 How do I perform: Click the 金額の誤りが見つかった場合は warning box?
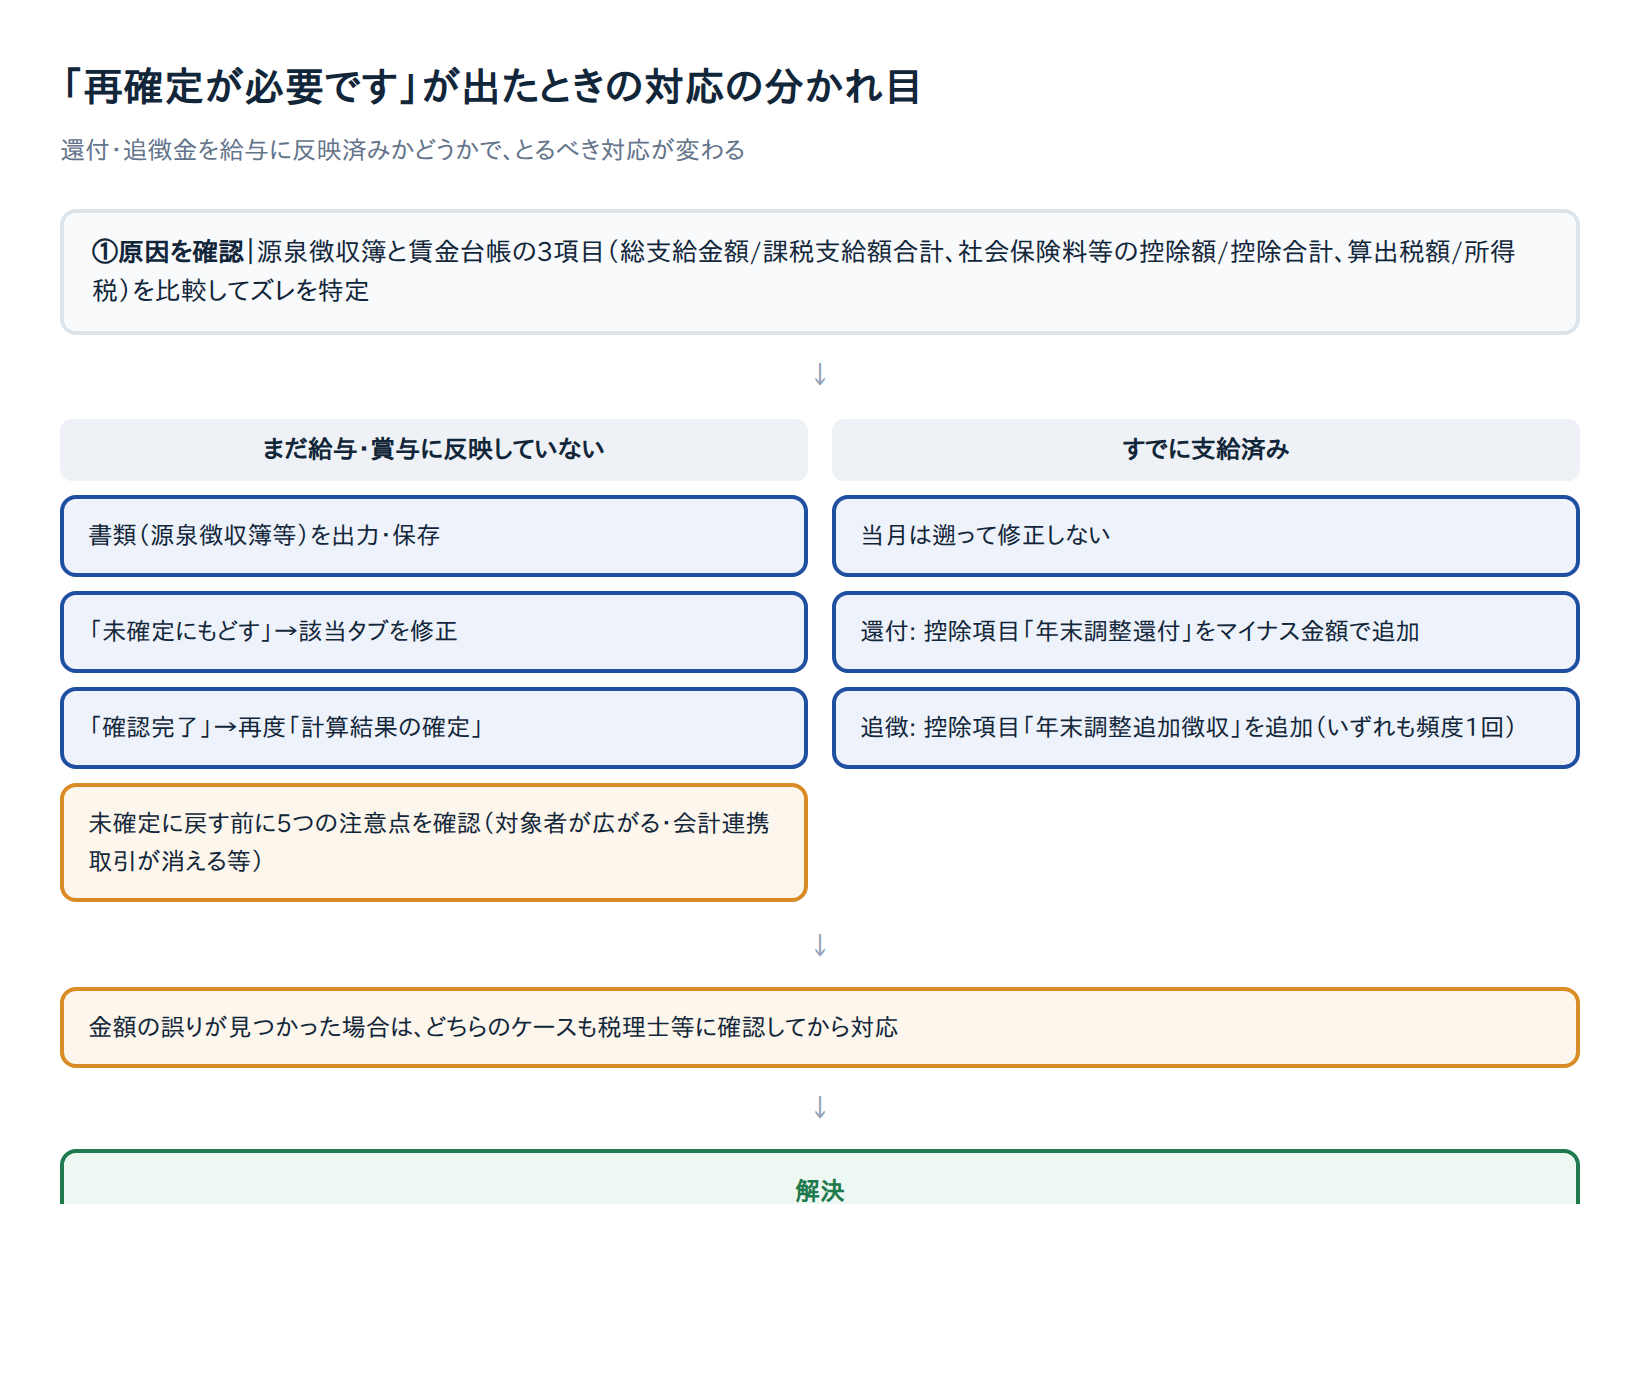[820, 1028]
